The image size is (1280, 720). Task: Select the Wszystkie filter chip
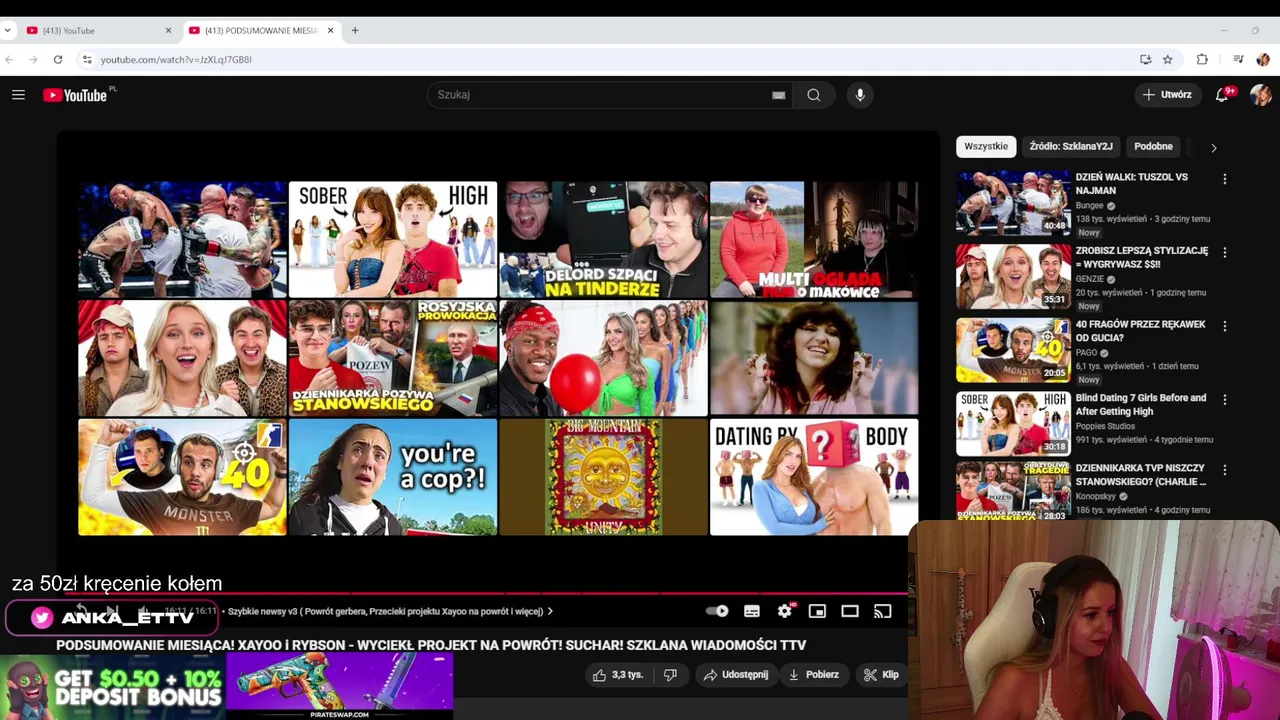pyautogui.click(x=986, y=146)
